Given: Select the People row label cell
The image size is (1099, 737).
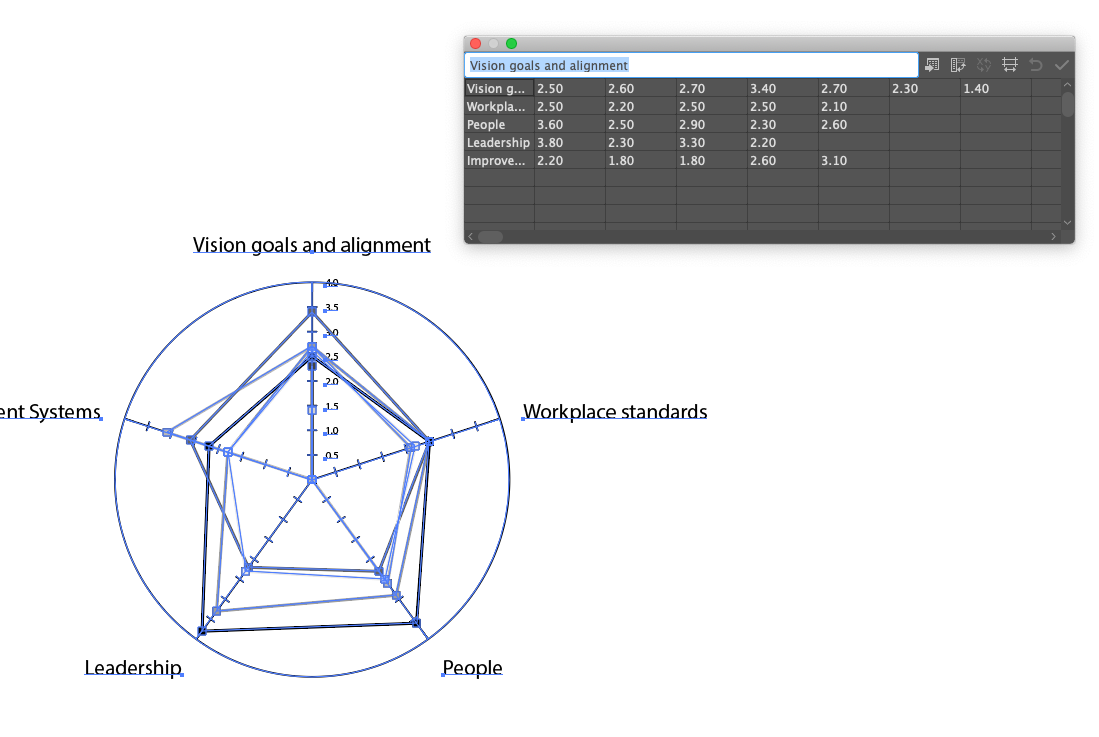Looking at the screenshot, I should point(497,124).
